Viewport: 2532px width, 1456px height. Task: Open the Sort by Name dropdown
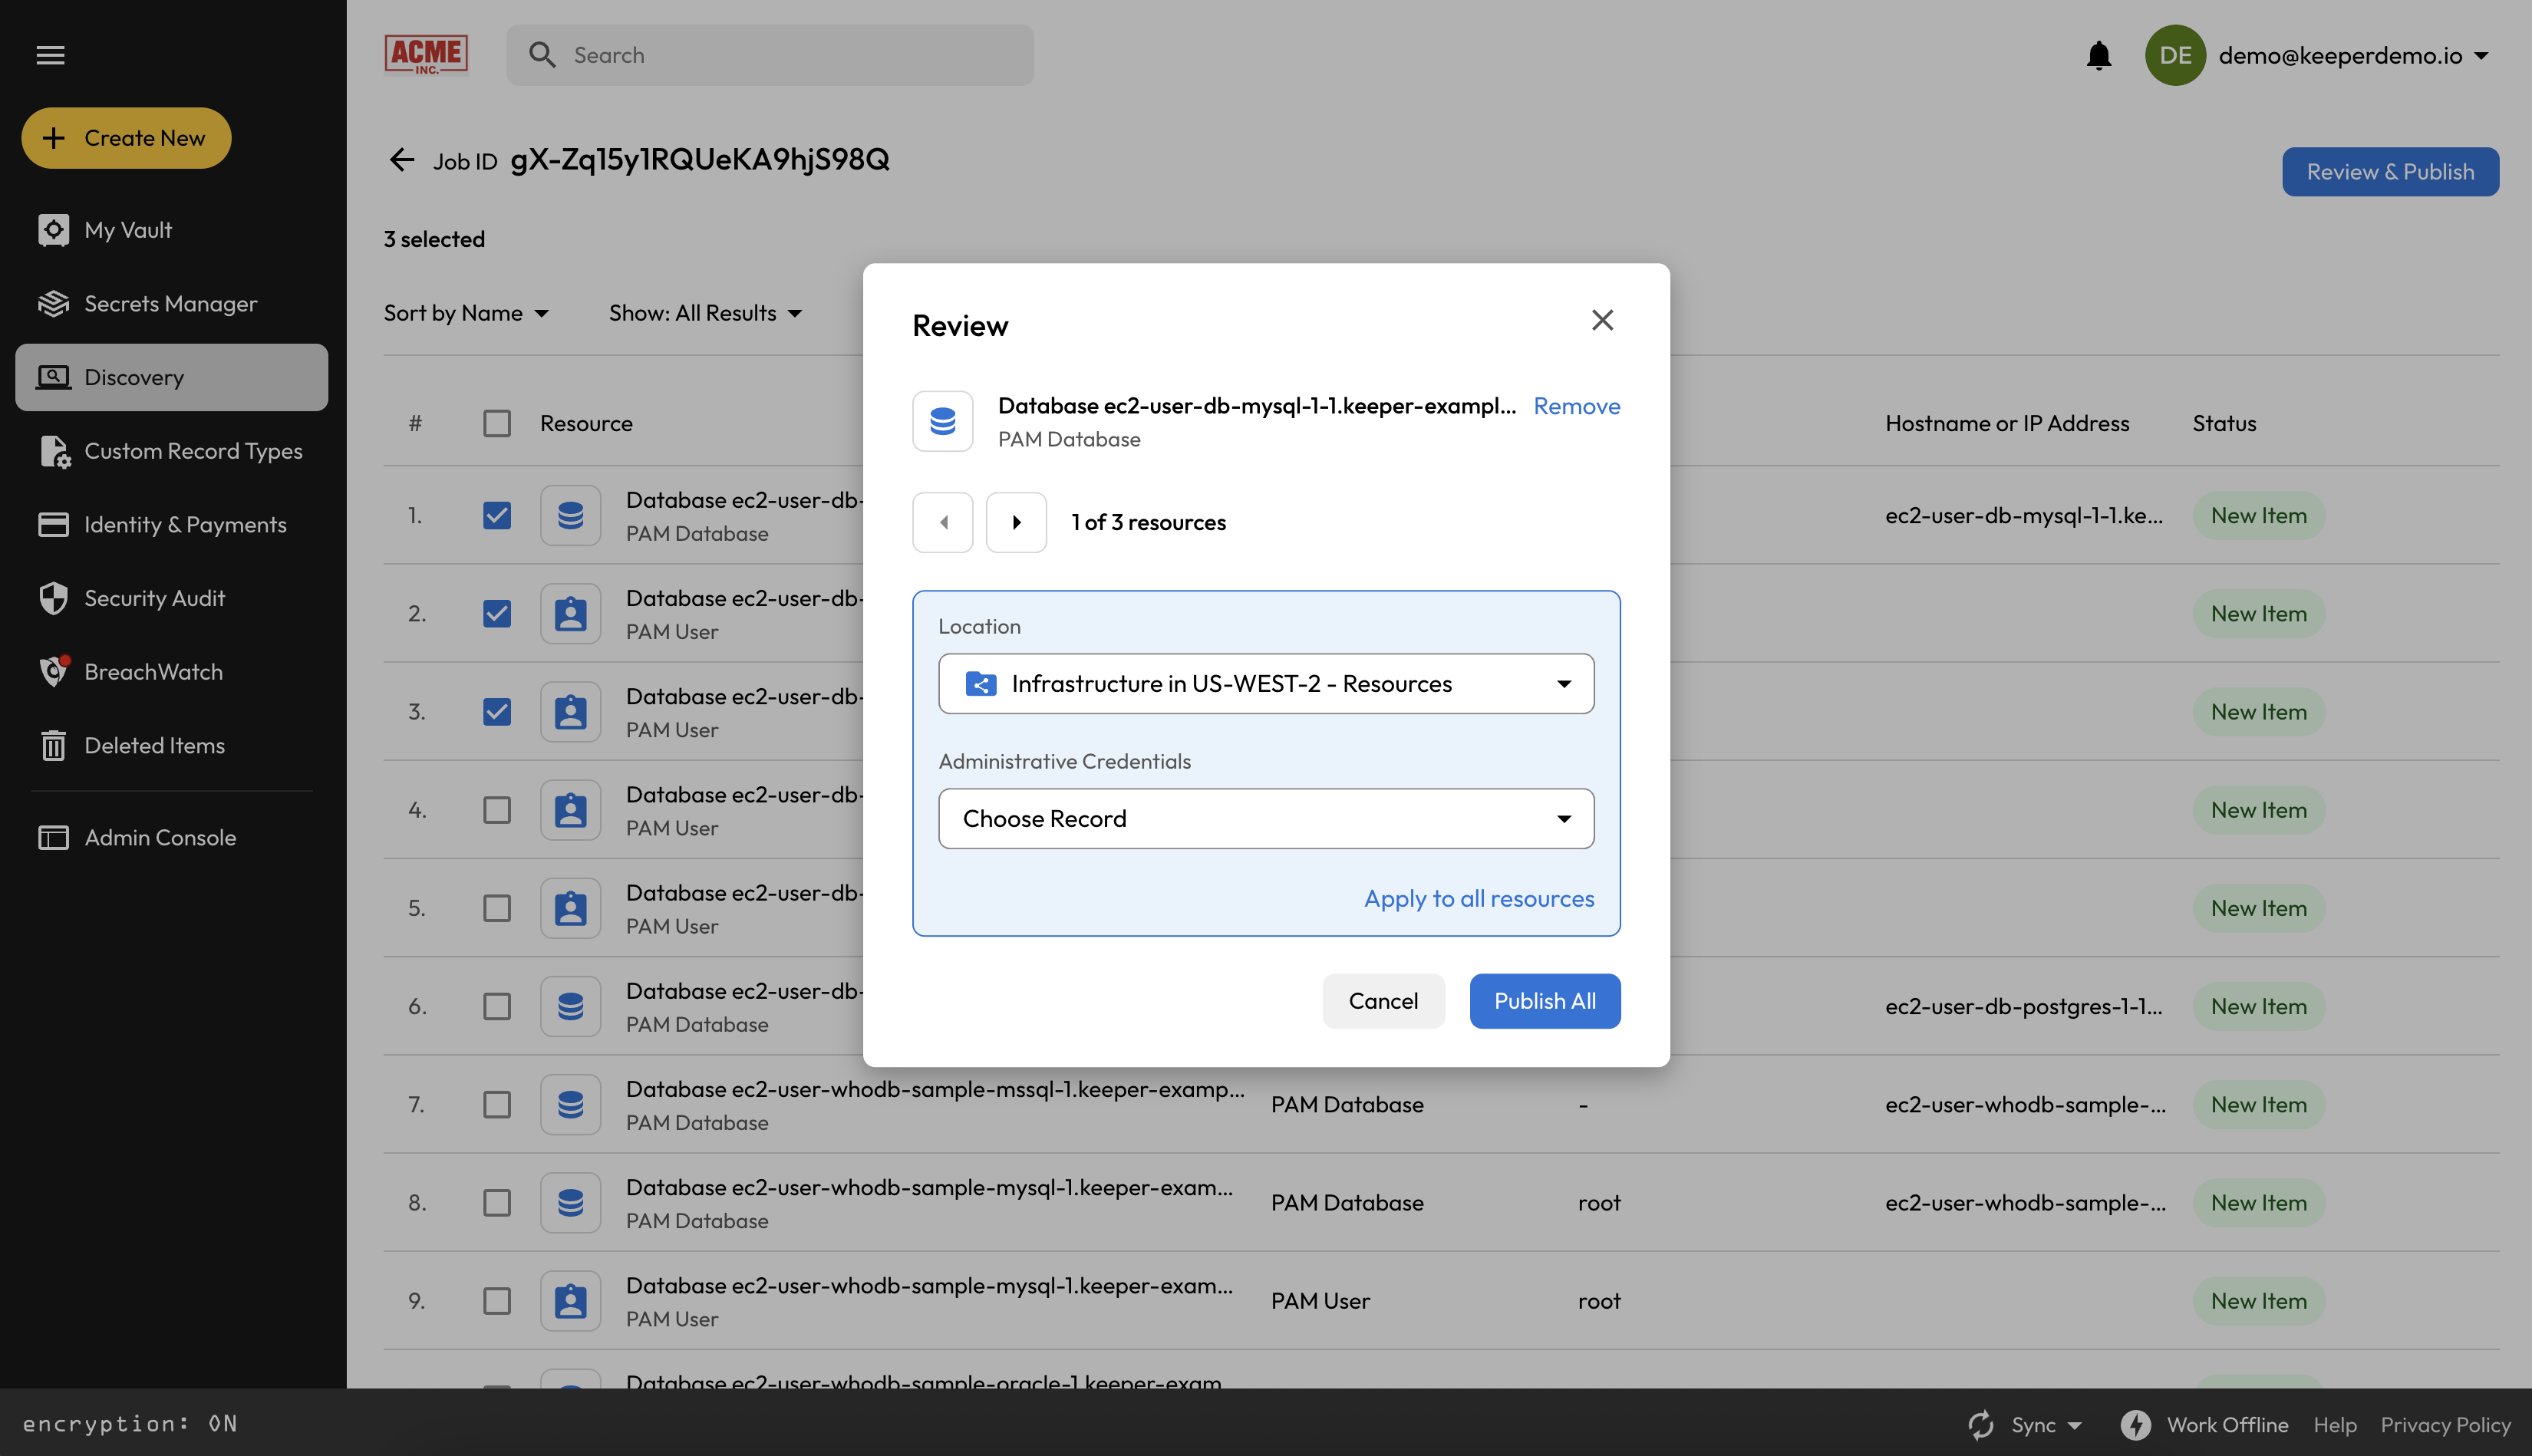point(466,313)
